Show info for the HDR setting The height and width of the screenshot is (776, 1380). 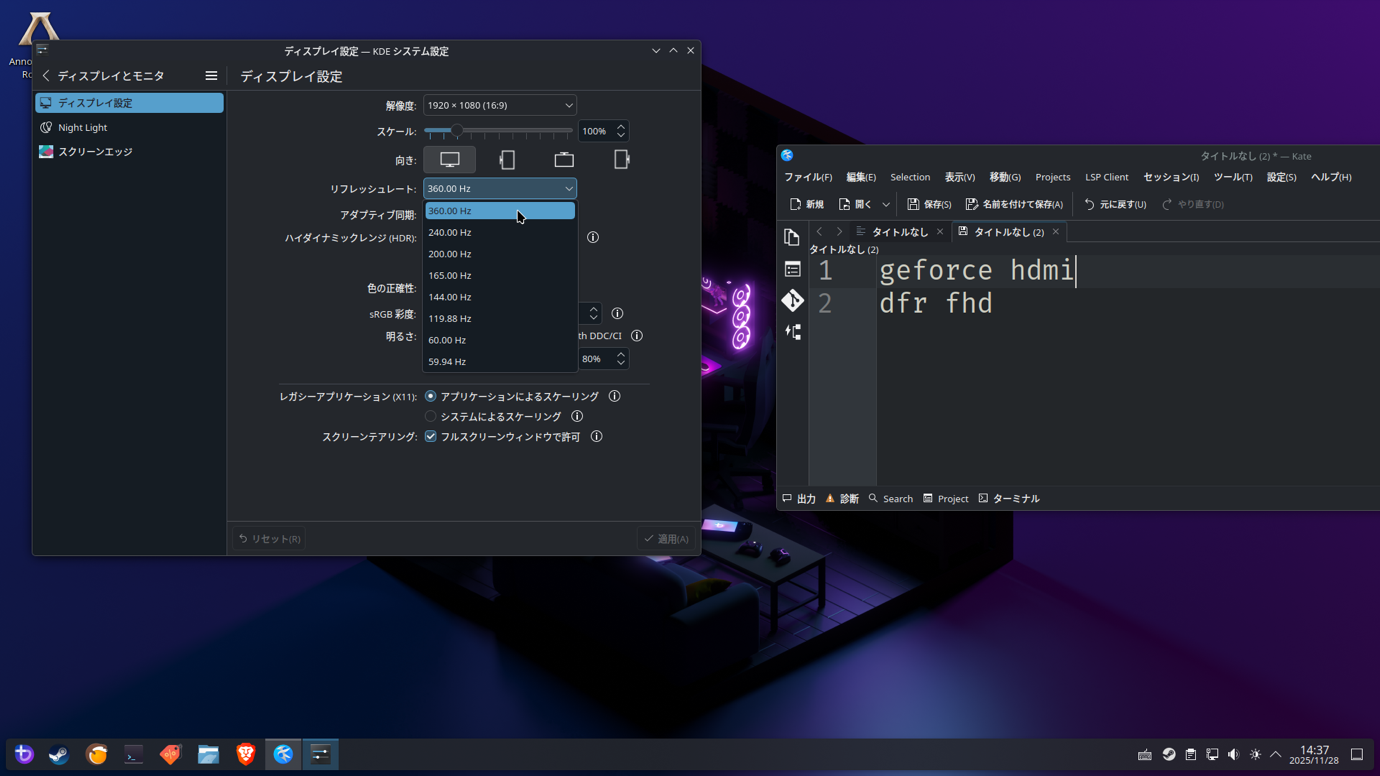point(593,238)
